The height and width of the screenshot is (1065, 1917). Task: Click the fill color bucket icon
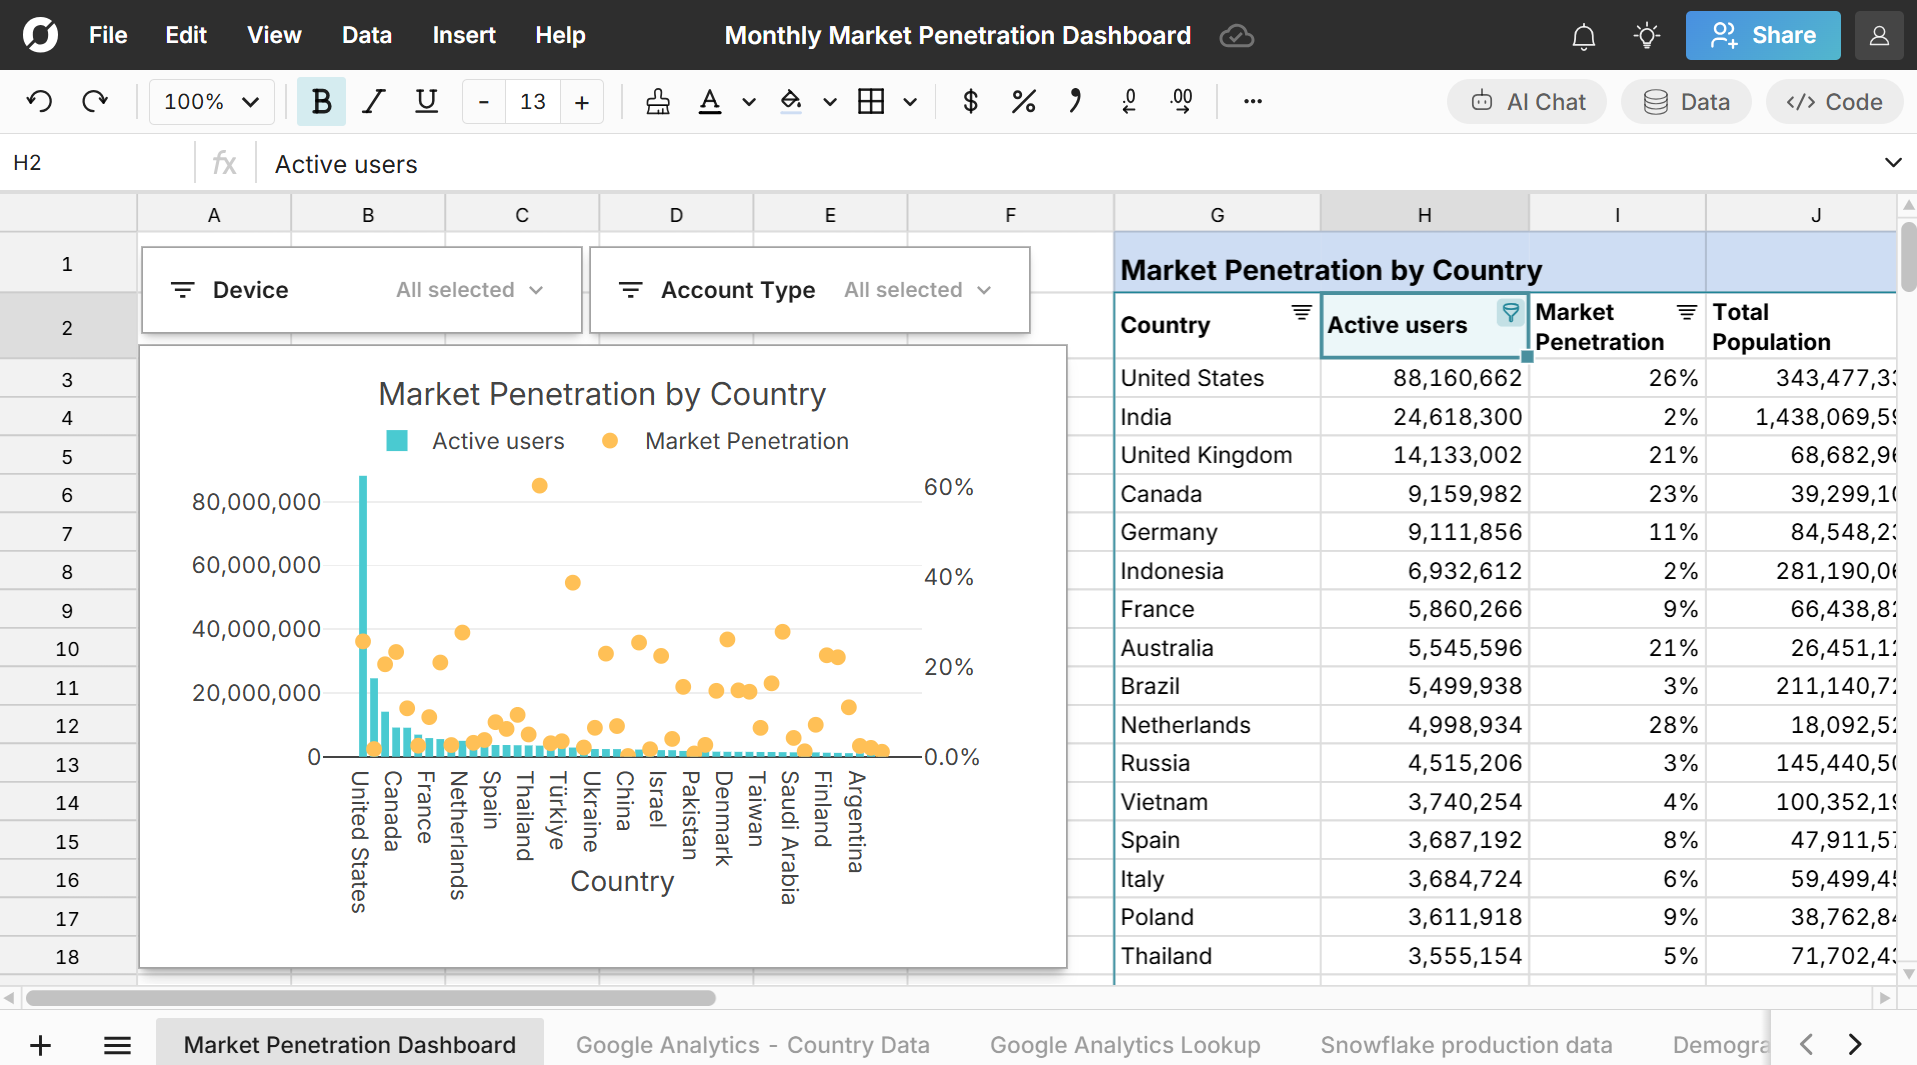click(791, 101)
